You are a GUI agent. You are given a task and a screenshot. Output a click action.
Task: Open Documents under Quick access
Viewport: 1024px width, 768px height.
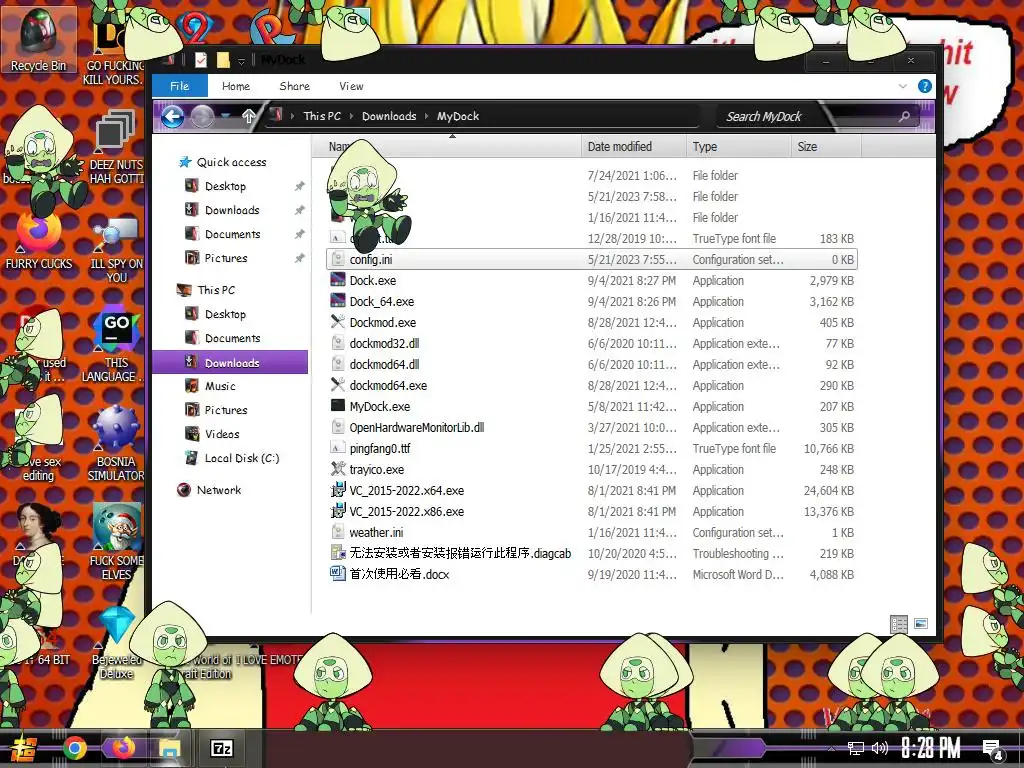pos(232,234)
